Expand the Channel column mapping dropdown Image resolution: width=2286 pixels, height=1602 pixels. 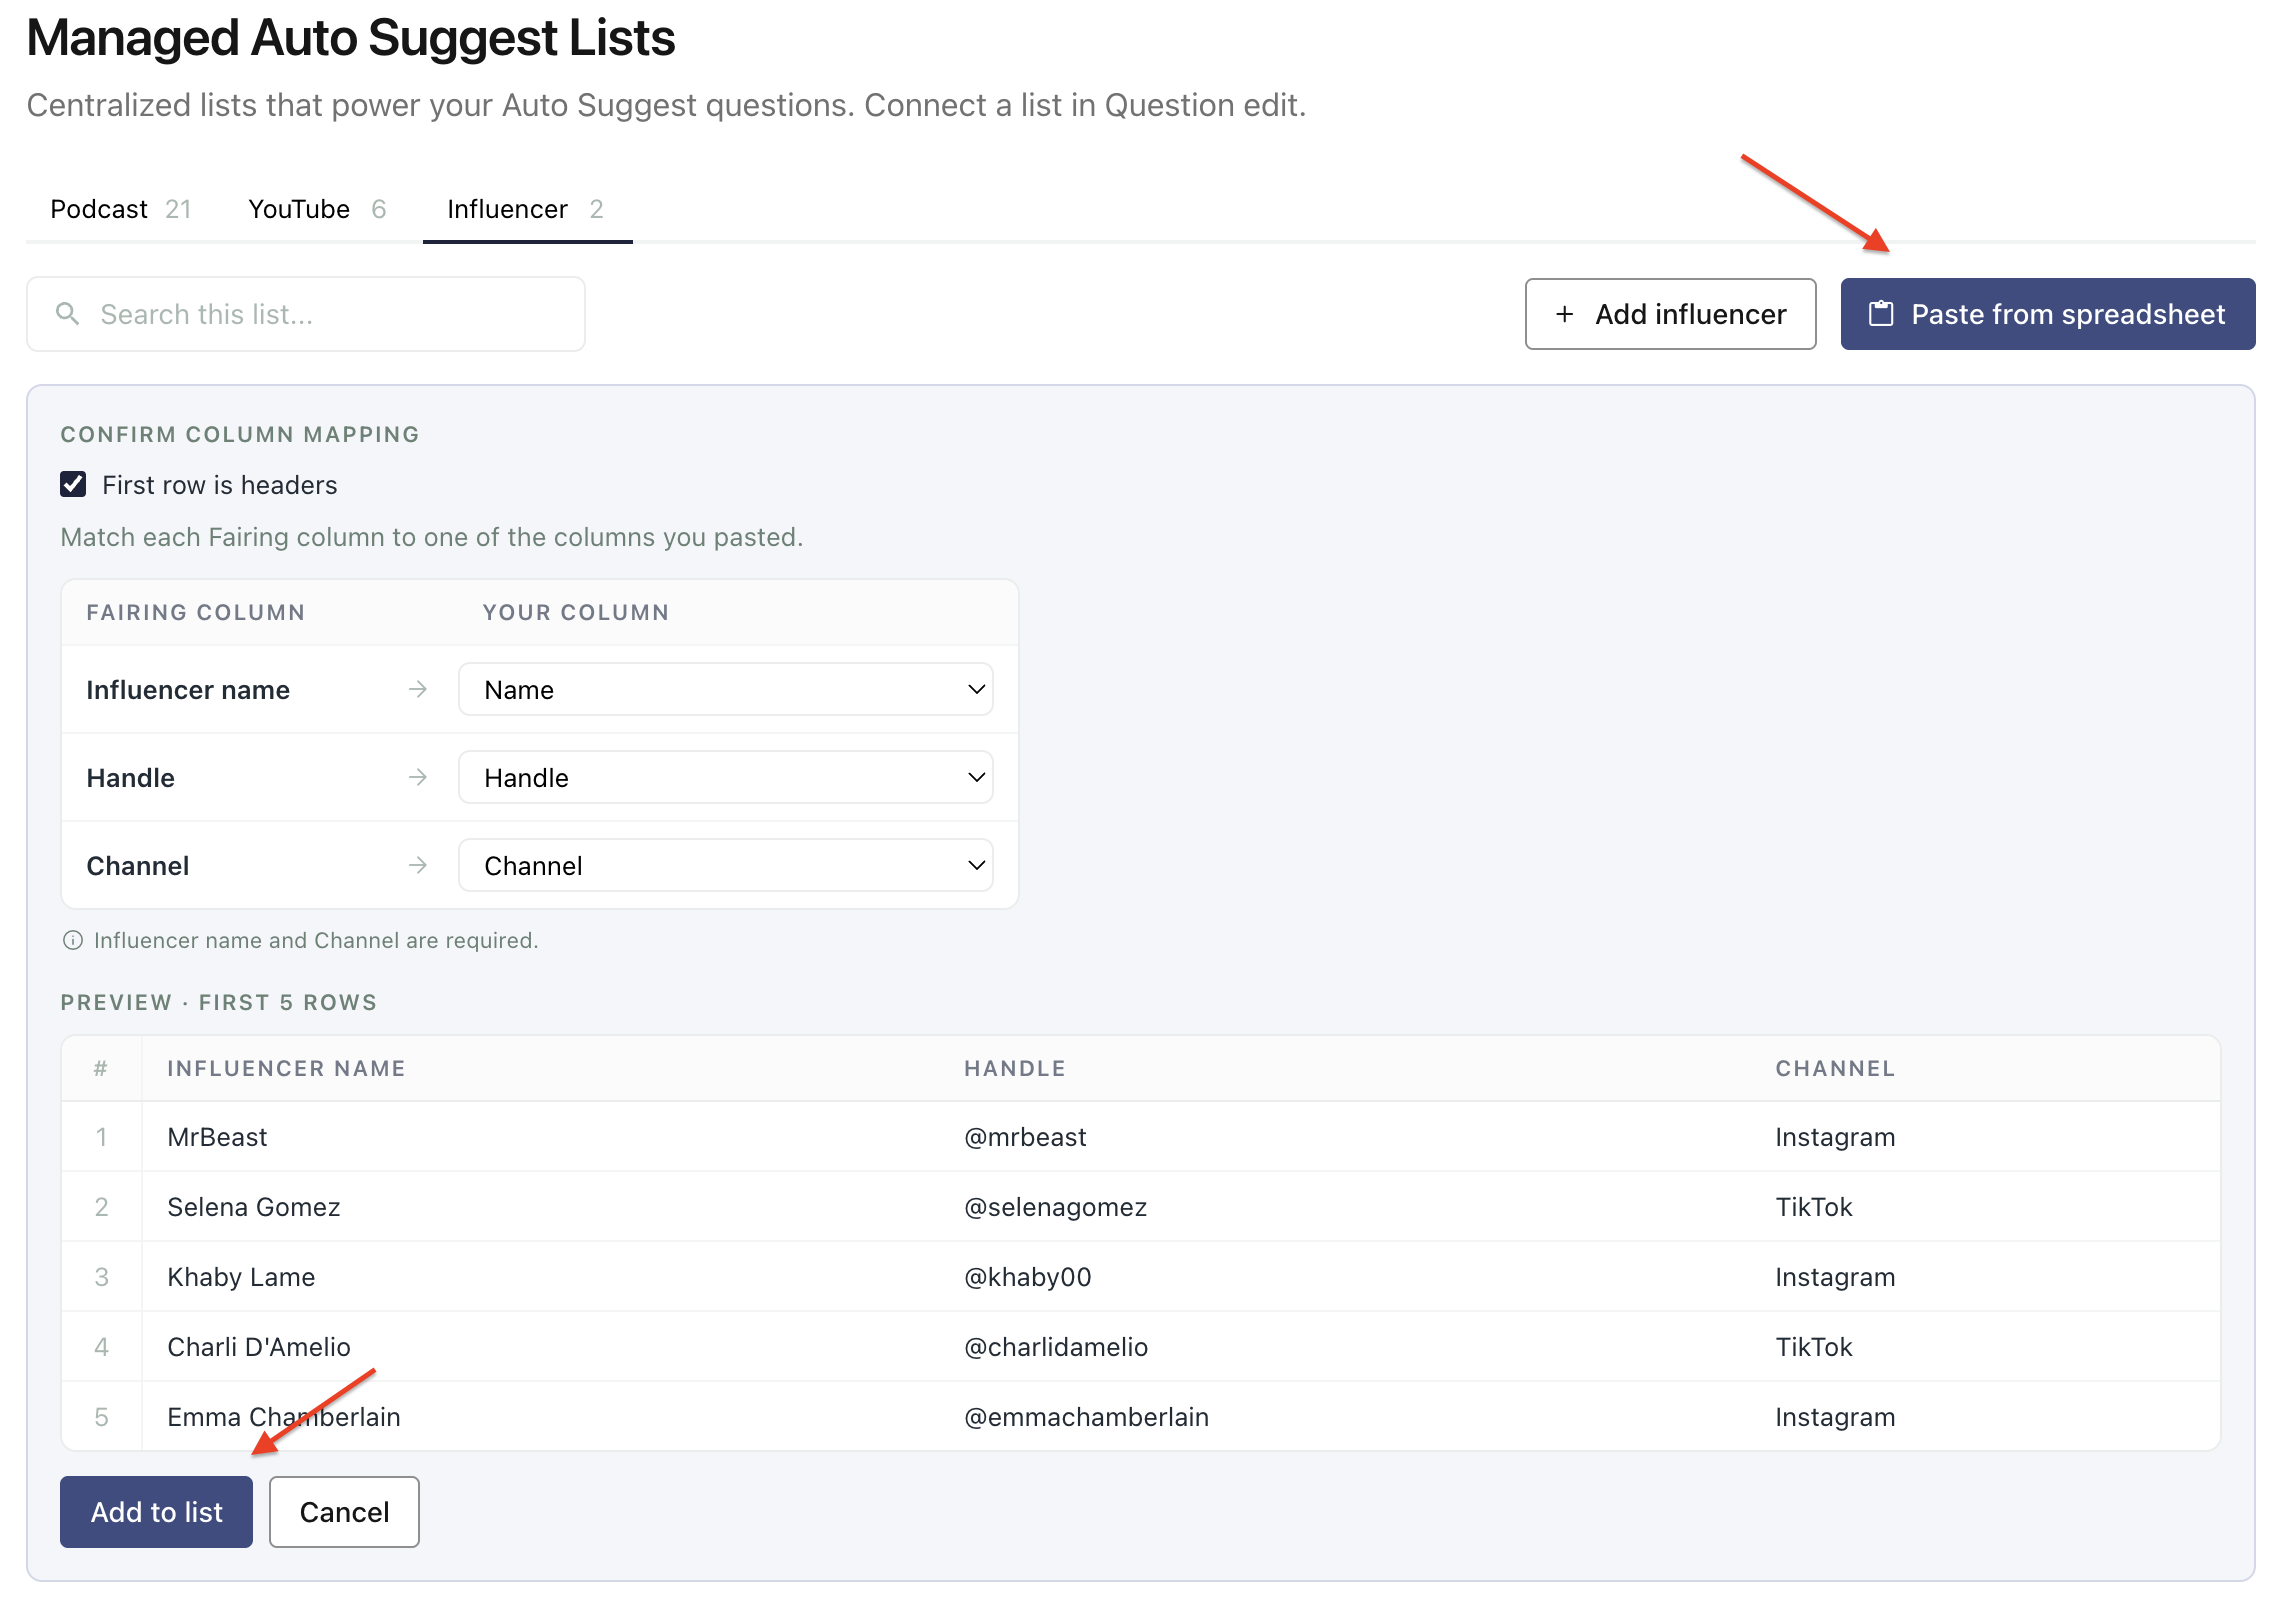point(725,865)
